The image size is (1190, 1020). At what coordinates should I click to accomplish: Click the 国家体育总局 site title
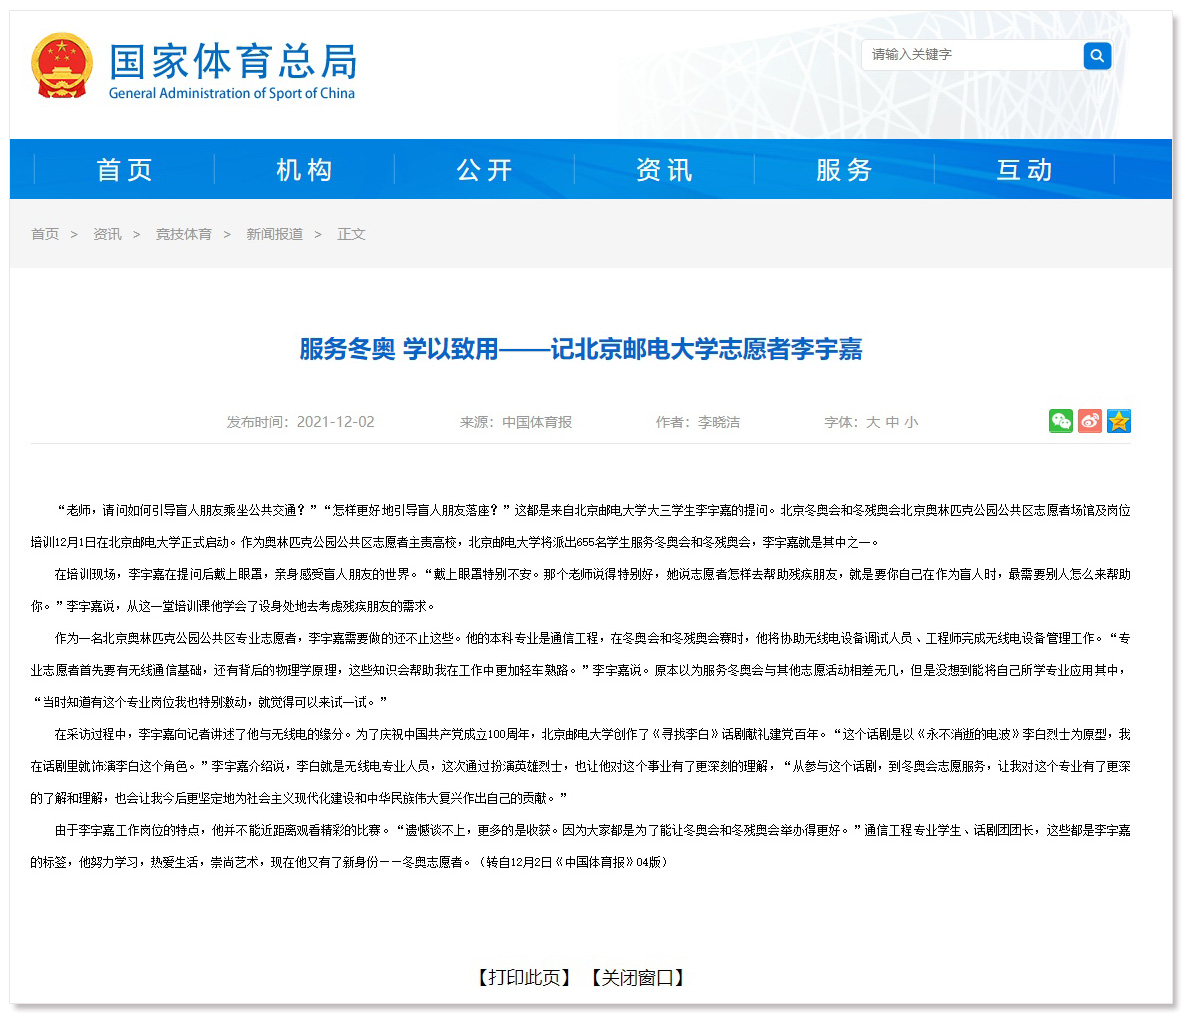[x=233, y=61]
